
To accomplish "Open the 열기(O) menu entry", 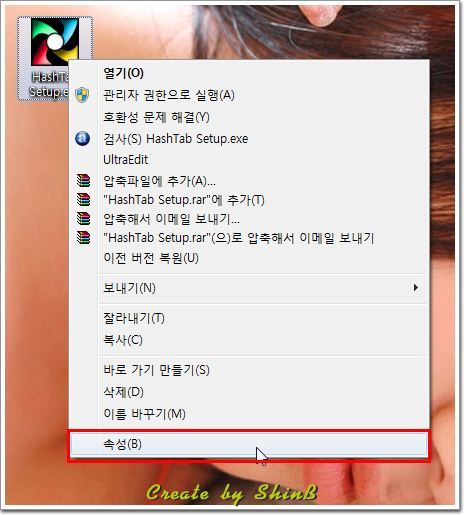I will tap(123, 73).
